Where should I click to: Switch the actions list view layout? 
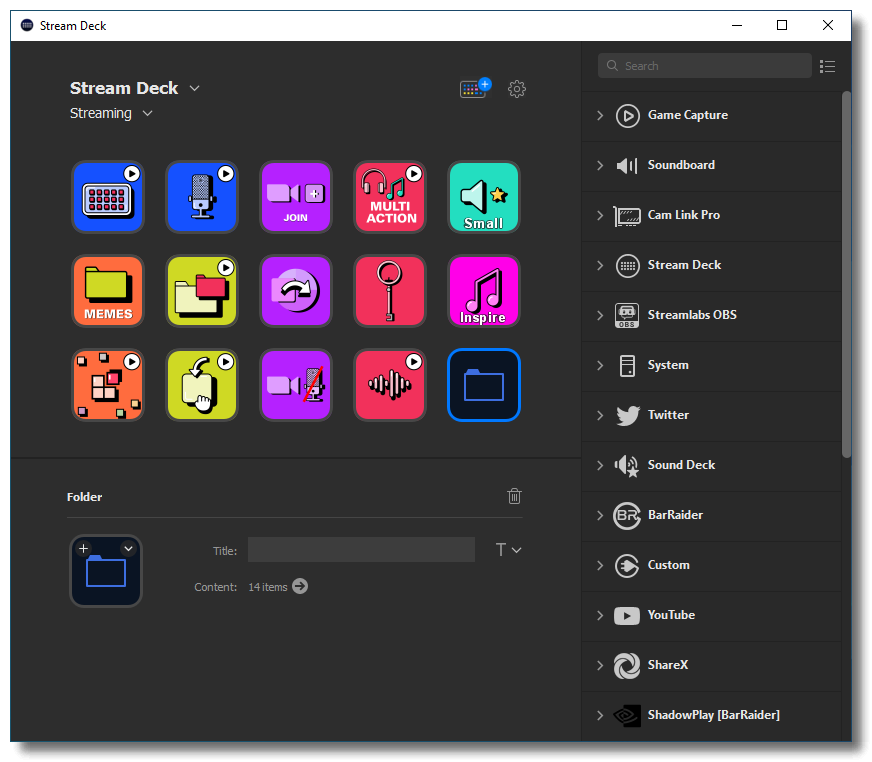(x=828, y=66)
